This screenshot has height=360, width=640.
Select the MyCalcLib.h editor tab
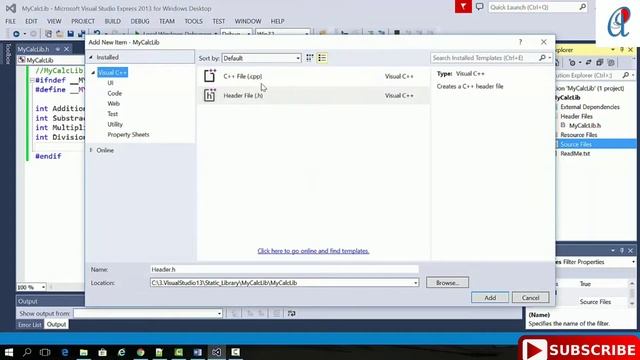pyautogui.click(x=33, y=49)
